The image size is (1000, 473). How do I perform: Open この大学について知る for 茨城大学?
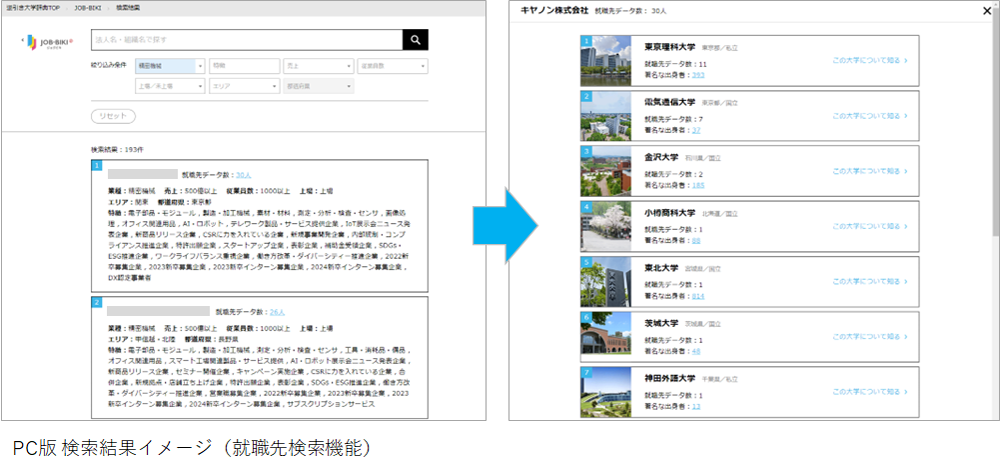(869, 337)
